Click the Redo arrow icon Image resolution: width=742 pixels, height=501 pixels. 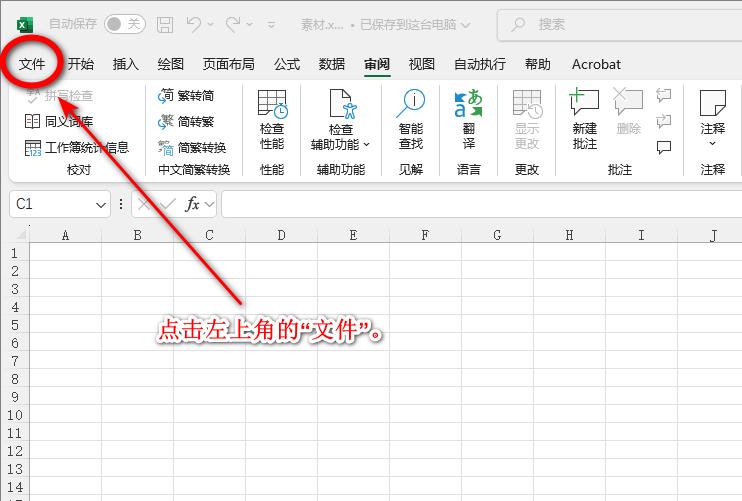tap(232, 24)
